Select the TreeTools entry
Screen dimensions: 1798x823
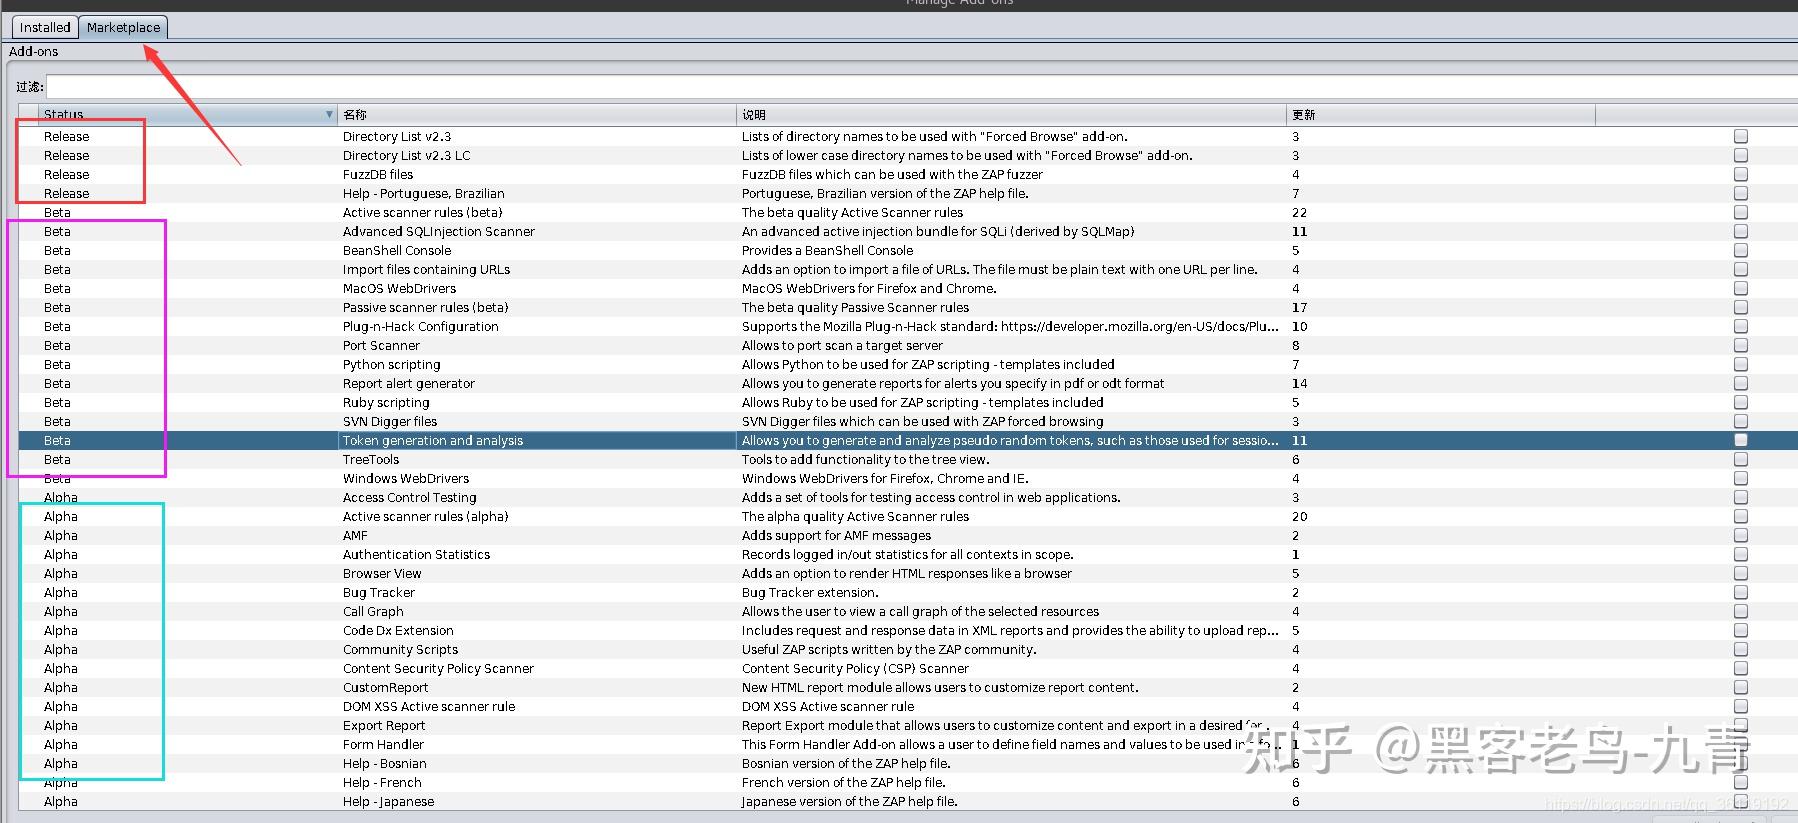click(370, 459)
